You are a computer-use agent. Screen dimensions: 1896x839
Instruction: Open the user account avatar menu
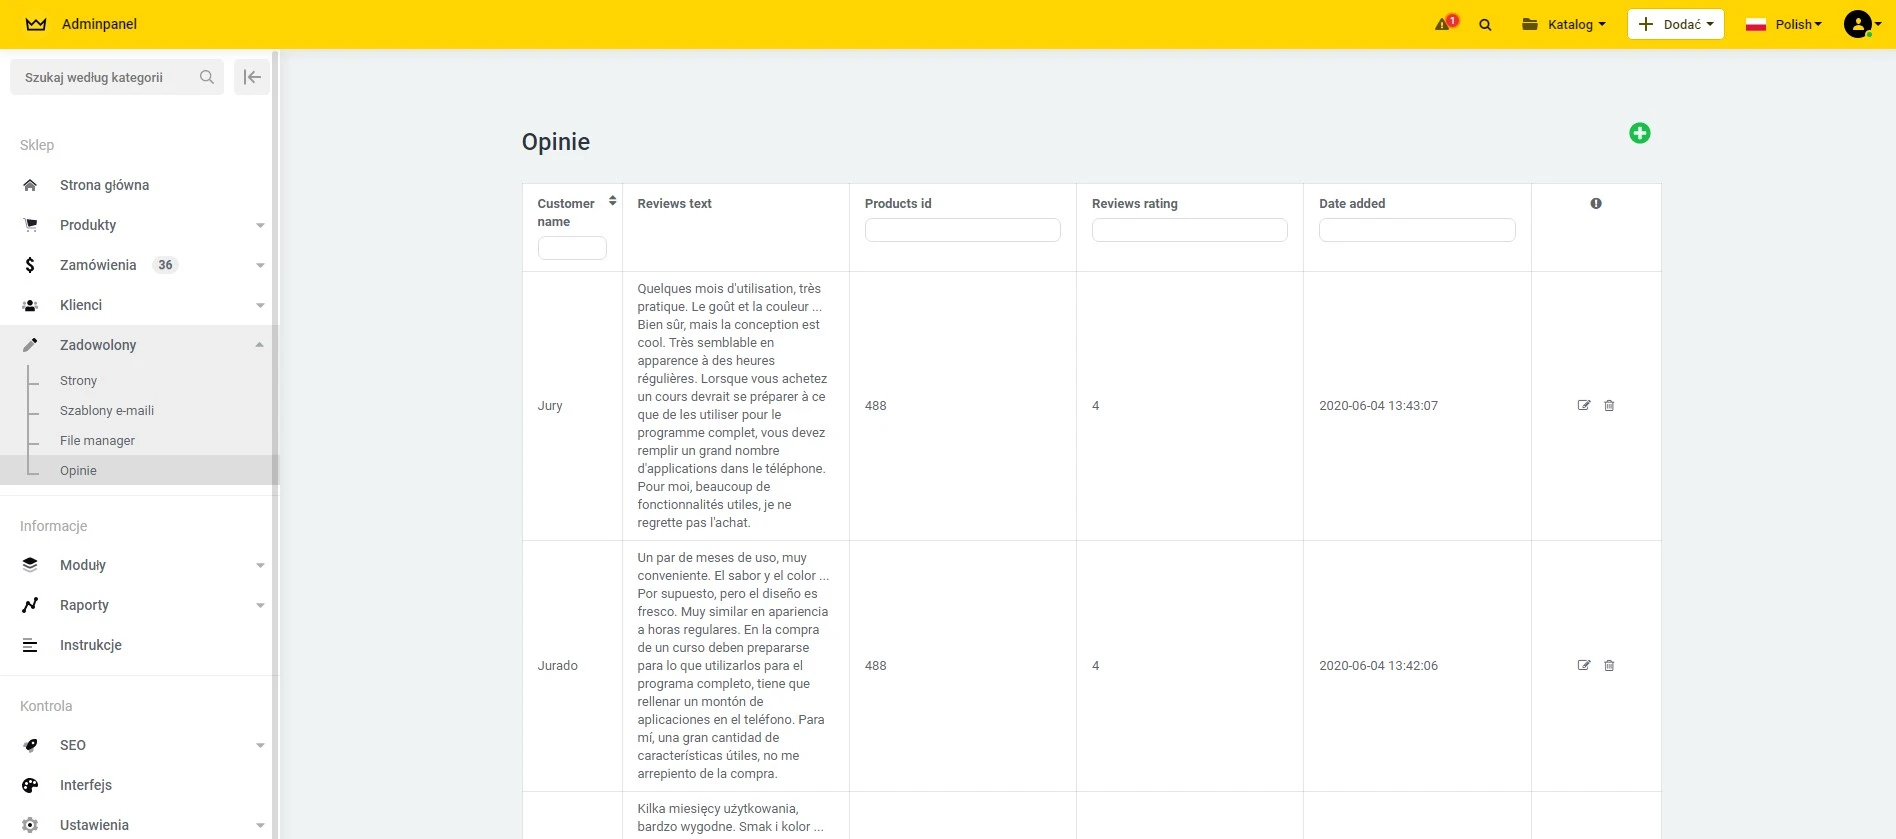click(1858, 24)
